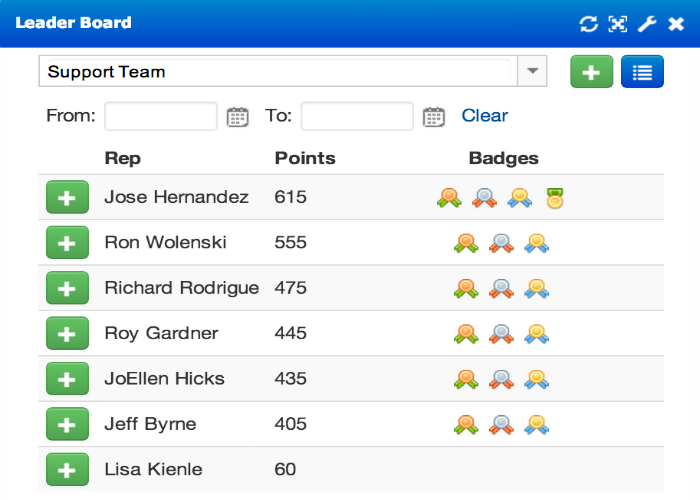The height and width of the screenshot is (500, 700).
Task: Focus the To date input field
Action: [x=357, y=116]
